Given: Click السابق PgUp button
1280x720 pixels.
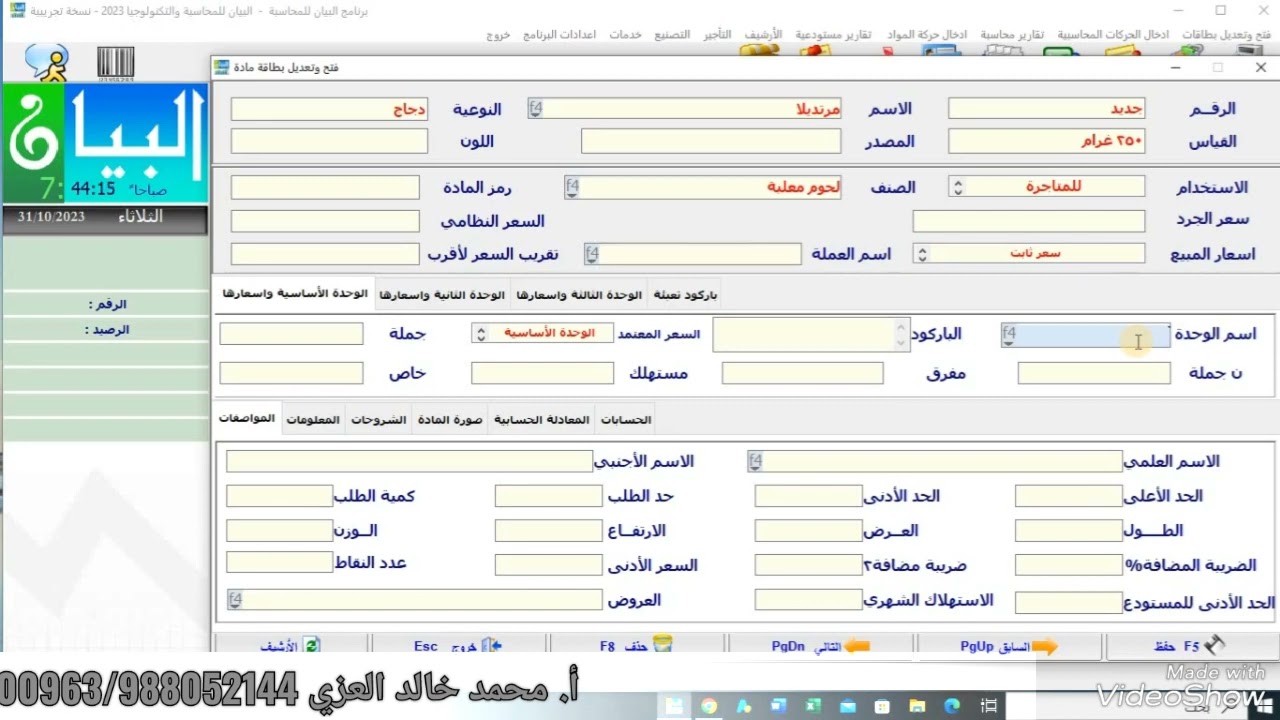Looking at the screenshot, I should pyautogui.click(x=1009, y=646).
